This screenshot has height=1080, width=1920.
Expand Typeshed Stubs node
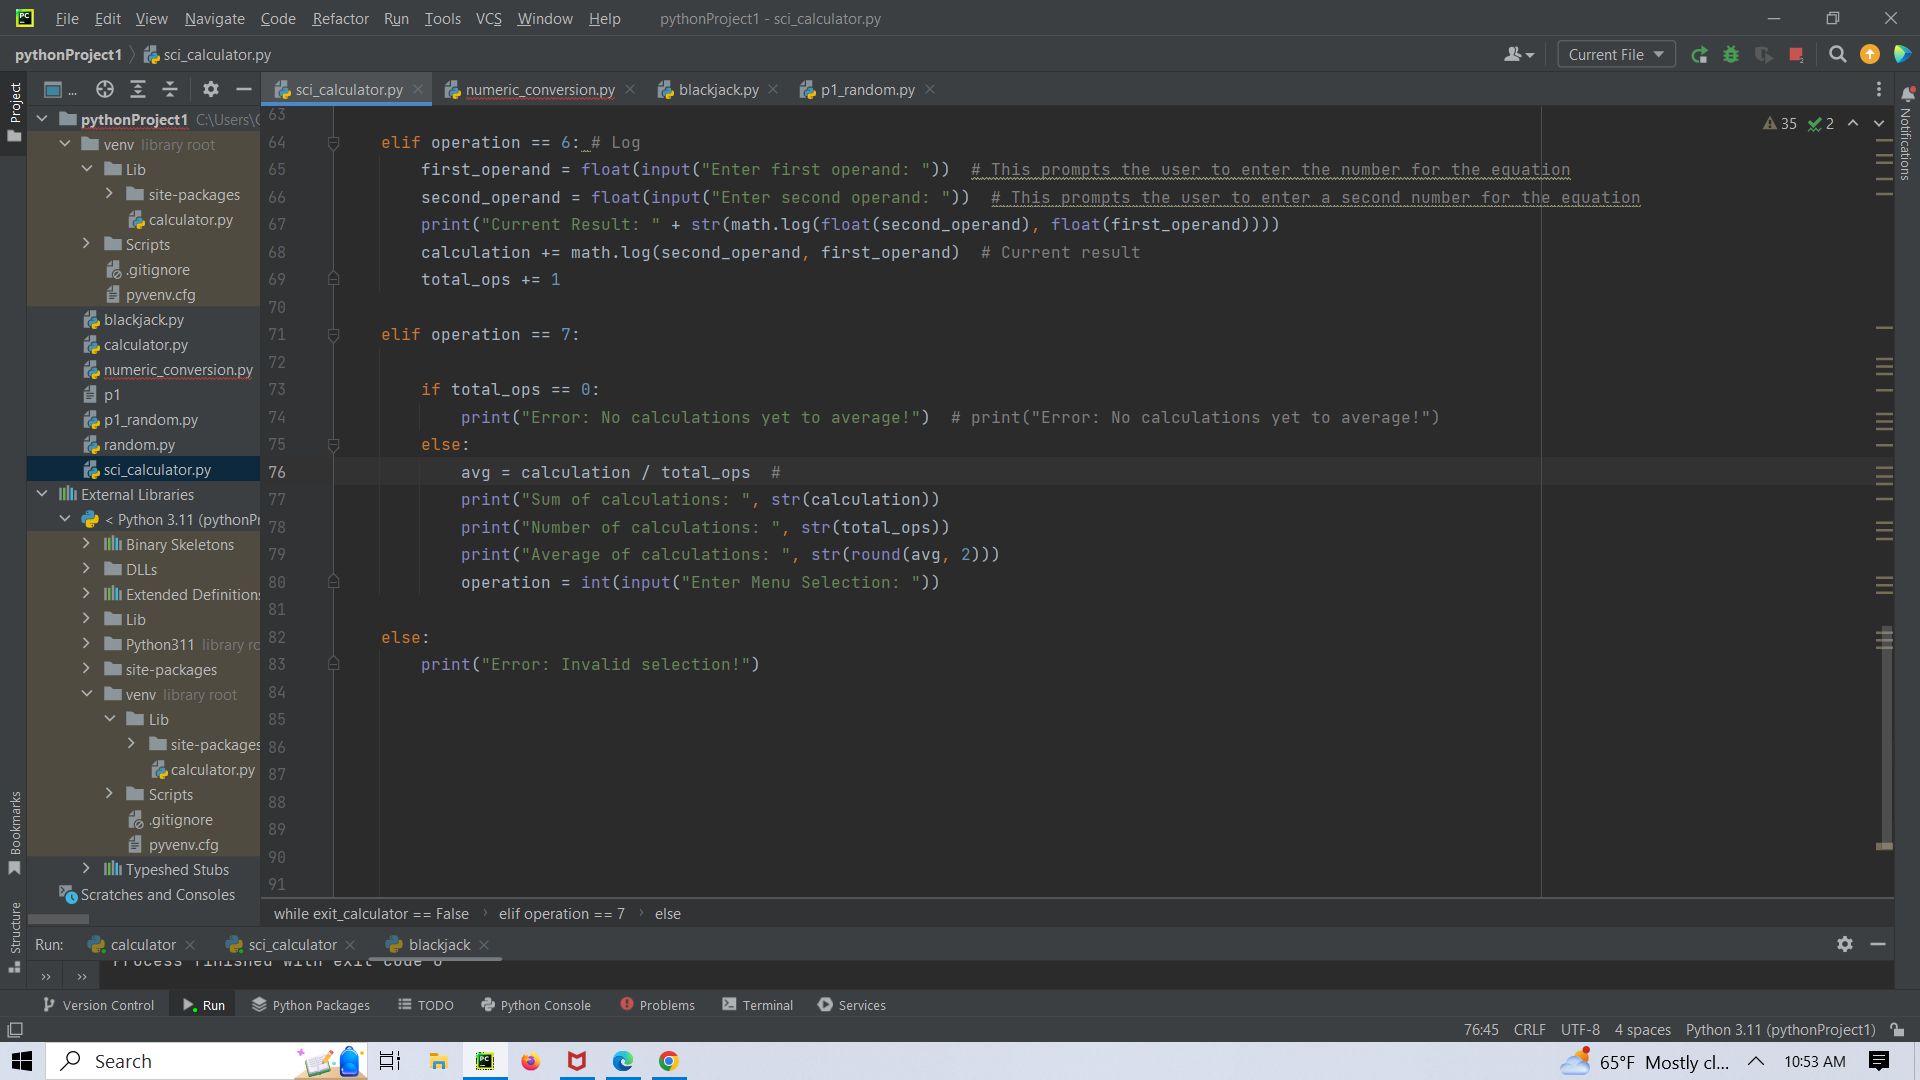tap(87, 869)
